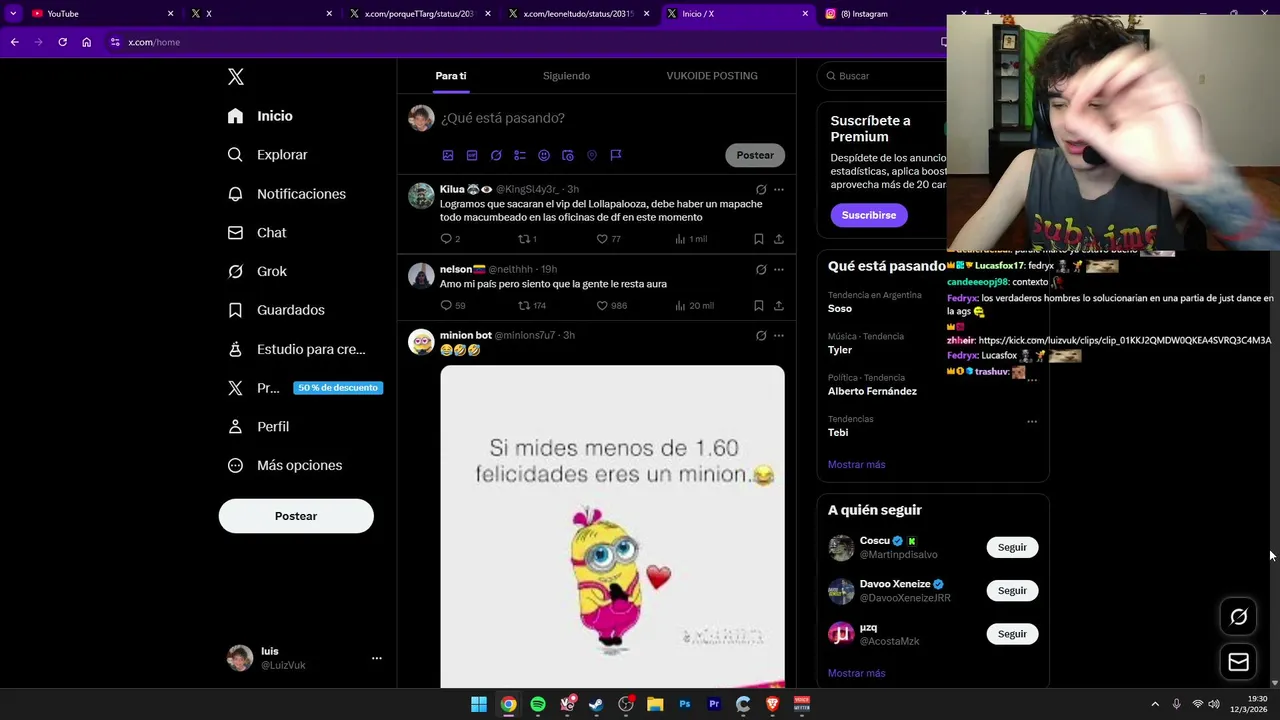This screenshot has height=720, width=1280.
Task: Click Mostrar más under trends
Action: coord(856,464)
